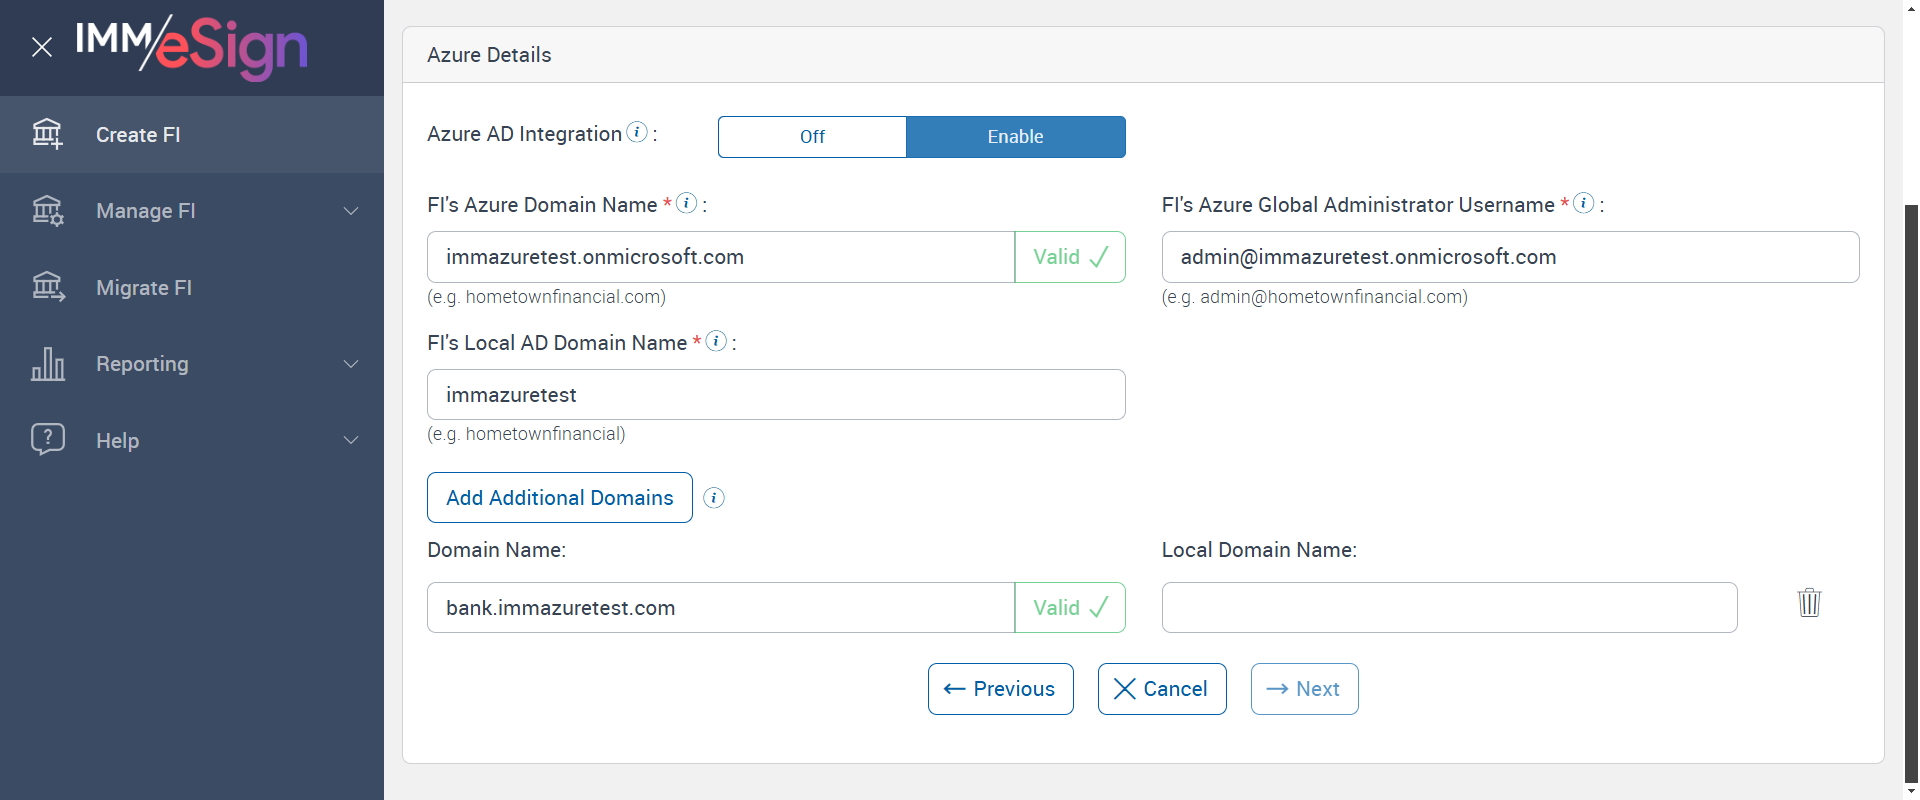The width and height of the screenshot is (1920, 800).
Task: Click the Reporting bar chart icon
Action: [48, 364]
